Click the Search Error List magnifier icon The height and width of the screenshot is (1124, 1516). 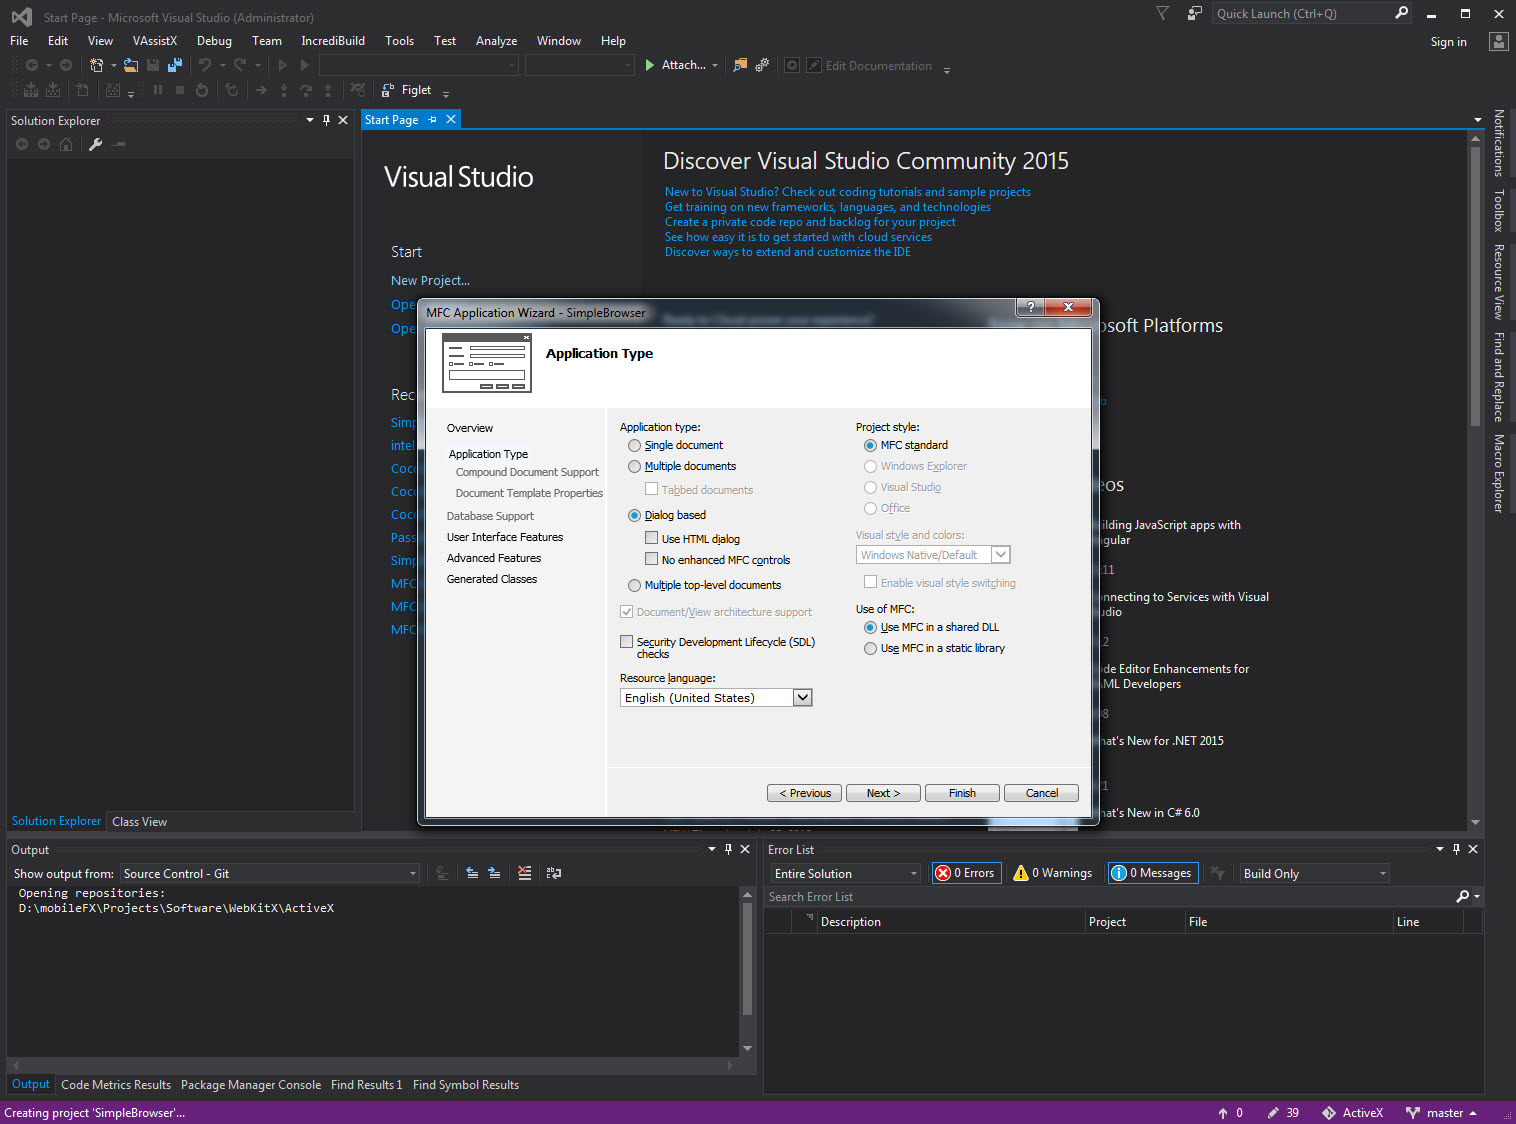point(1463,897)
